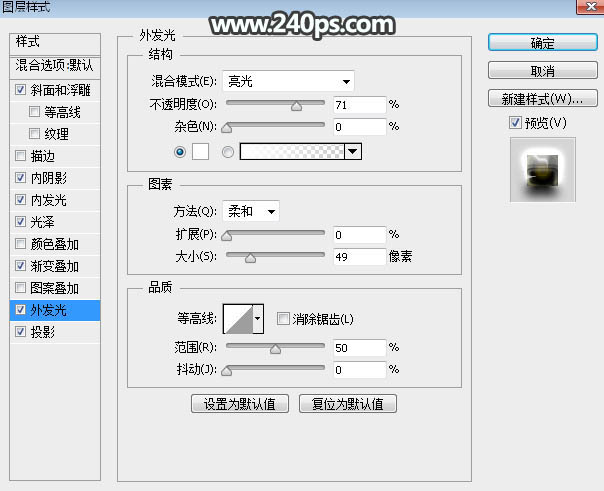
Task: Open the 投影 settings label
Action: [43, 332]
